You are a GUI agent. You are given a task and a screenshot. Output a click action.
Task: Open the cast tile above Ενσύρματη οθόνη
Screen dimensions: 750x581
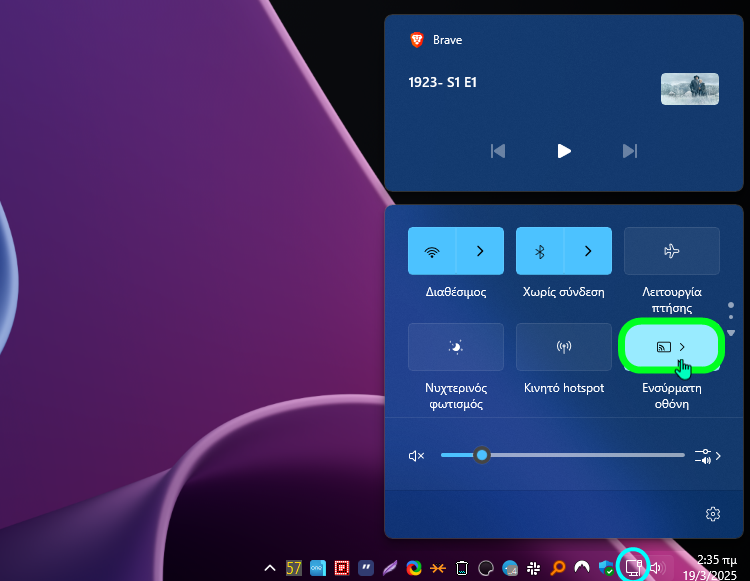pyautogui.click(x=671, y=347)
